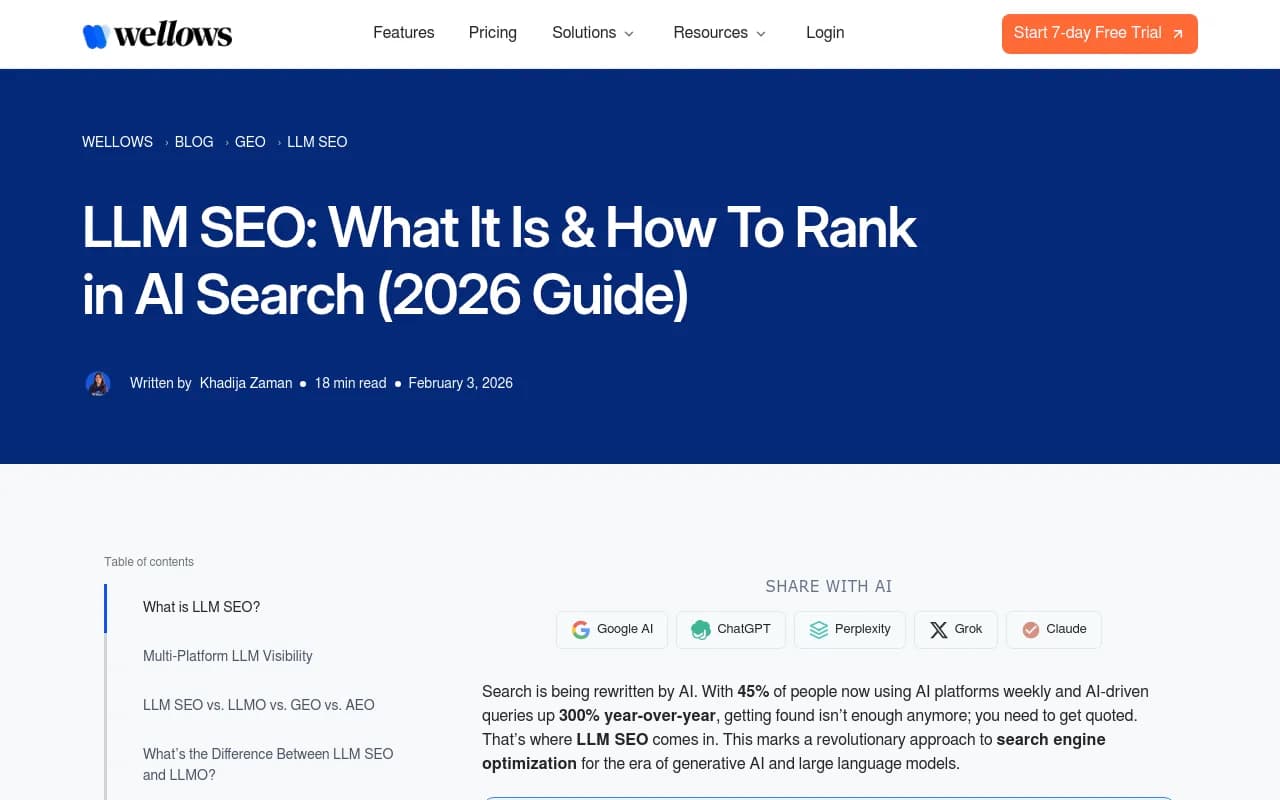Viewport: 1280px width, 800px height.
Task: Click the blue reading progress indicator bar
Action: [x=105, y=607]
